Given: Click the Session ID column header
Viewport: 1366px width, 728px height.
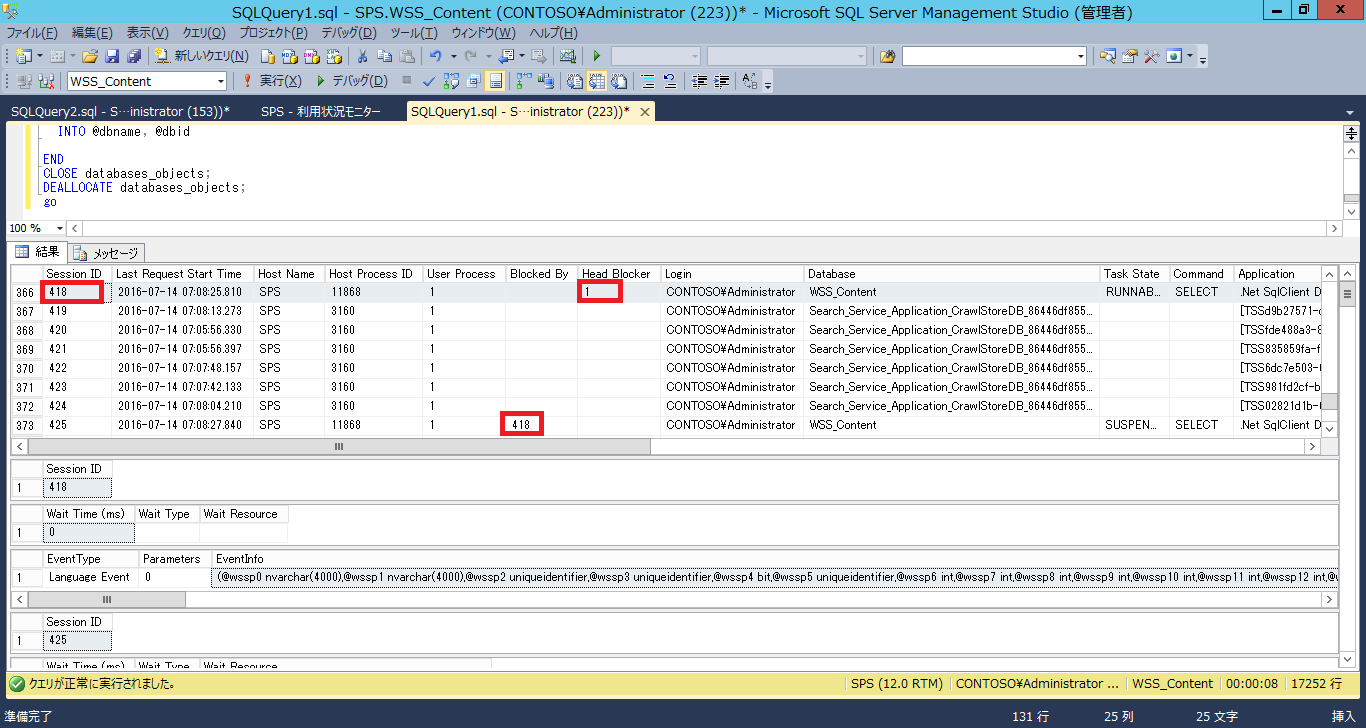Looking at the screenshot, I should pos(75,274).
